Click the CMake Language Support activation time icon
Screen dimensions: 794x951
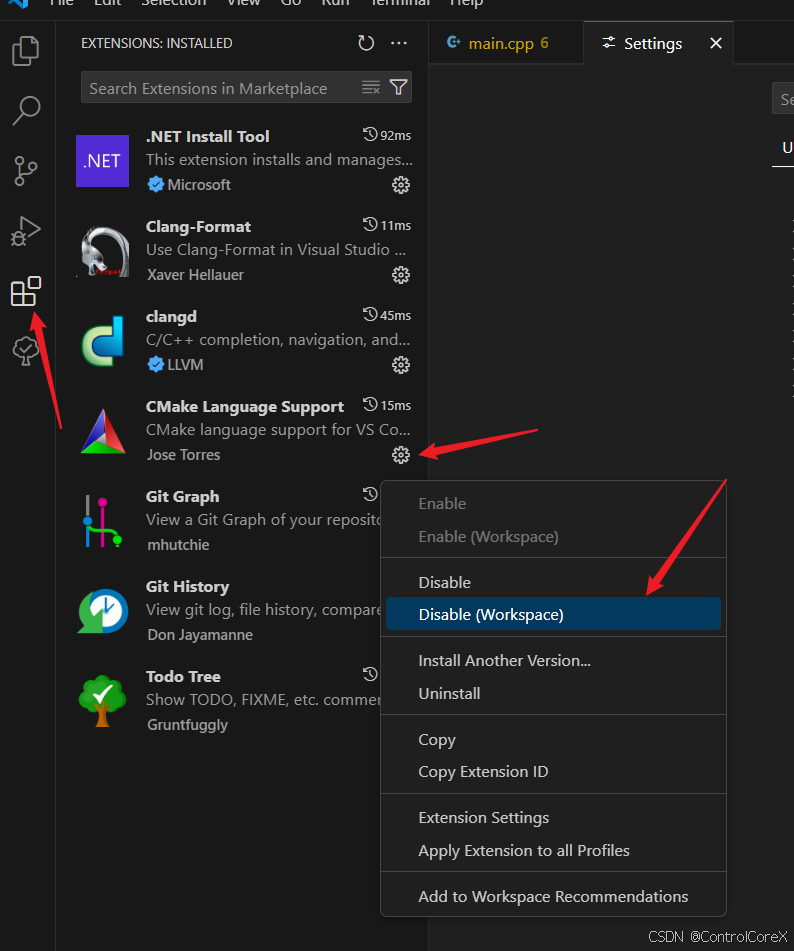[370, 405]
